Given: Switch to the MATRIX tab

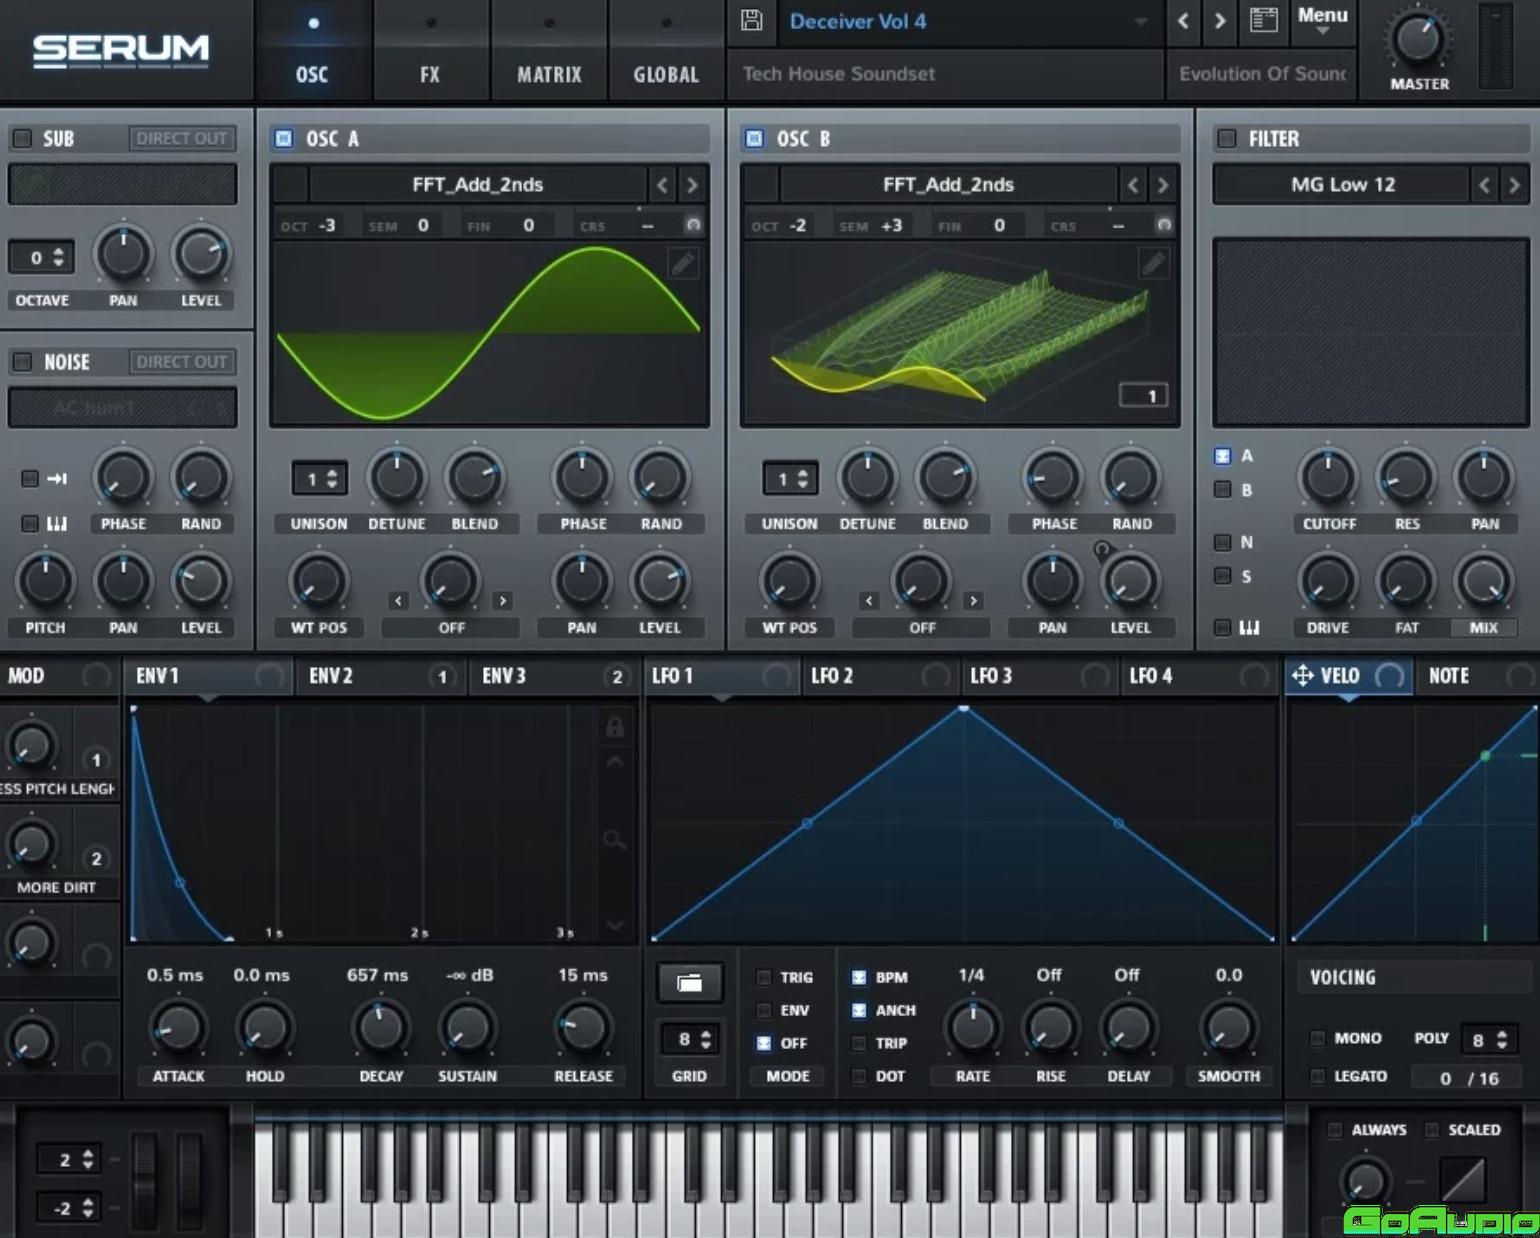Looking at the screenshot, I should tap(549, 74).
